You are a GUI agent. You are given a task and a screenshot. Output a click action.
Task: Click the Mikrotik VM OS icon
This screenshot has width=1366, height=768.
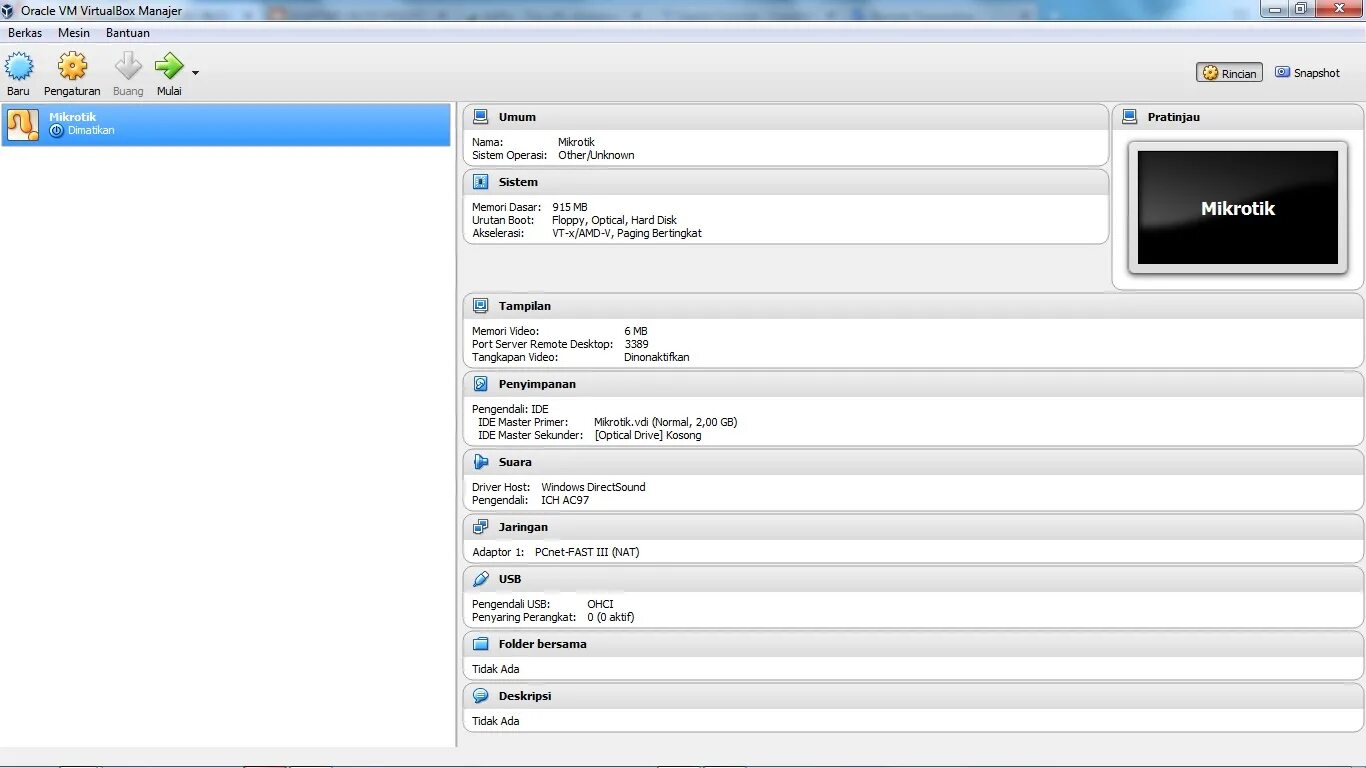tap(22, 124)
